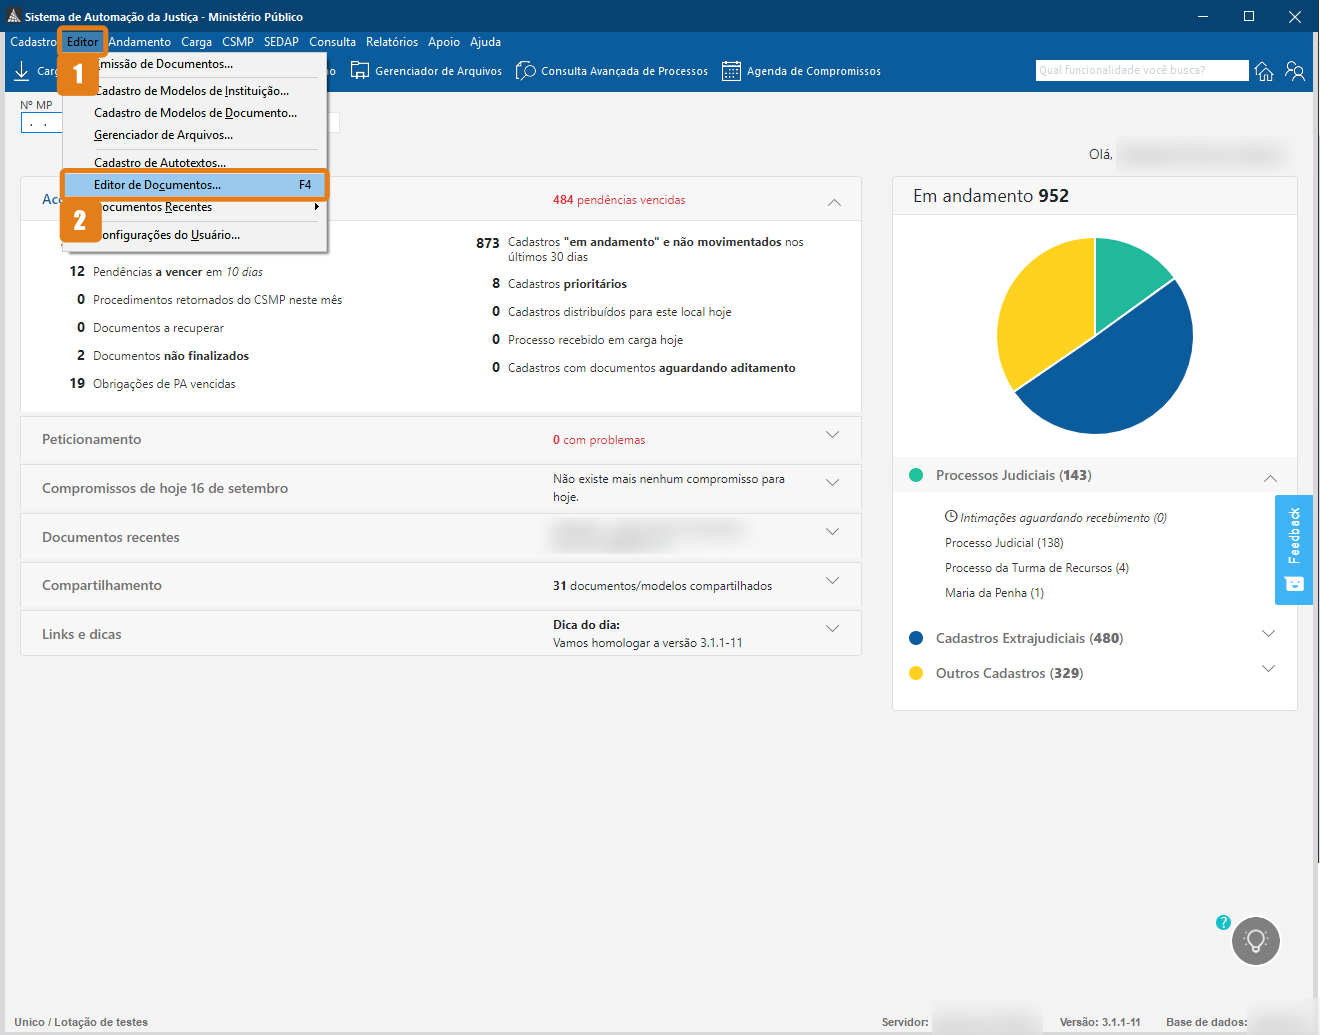Click the green Processos Judiciais legend dot
The width and height of the screenshot is (1320, 1035).
pos(916,475)
